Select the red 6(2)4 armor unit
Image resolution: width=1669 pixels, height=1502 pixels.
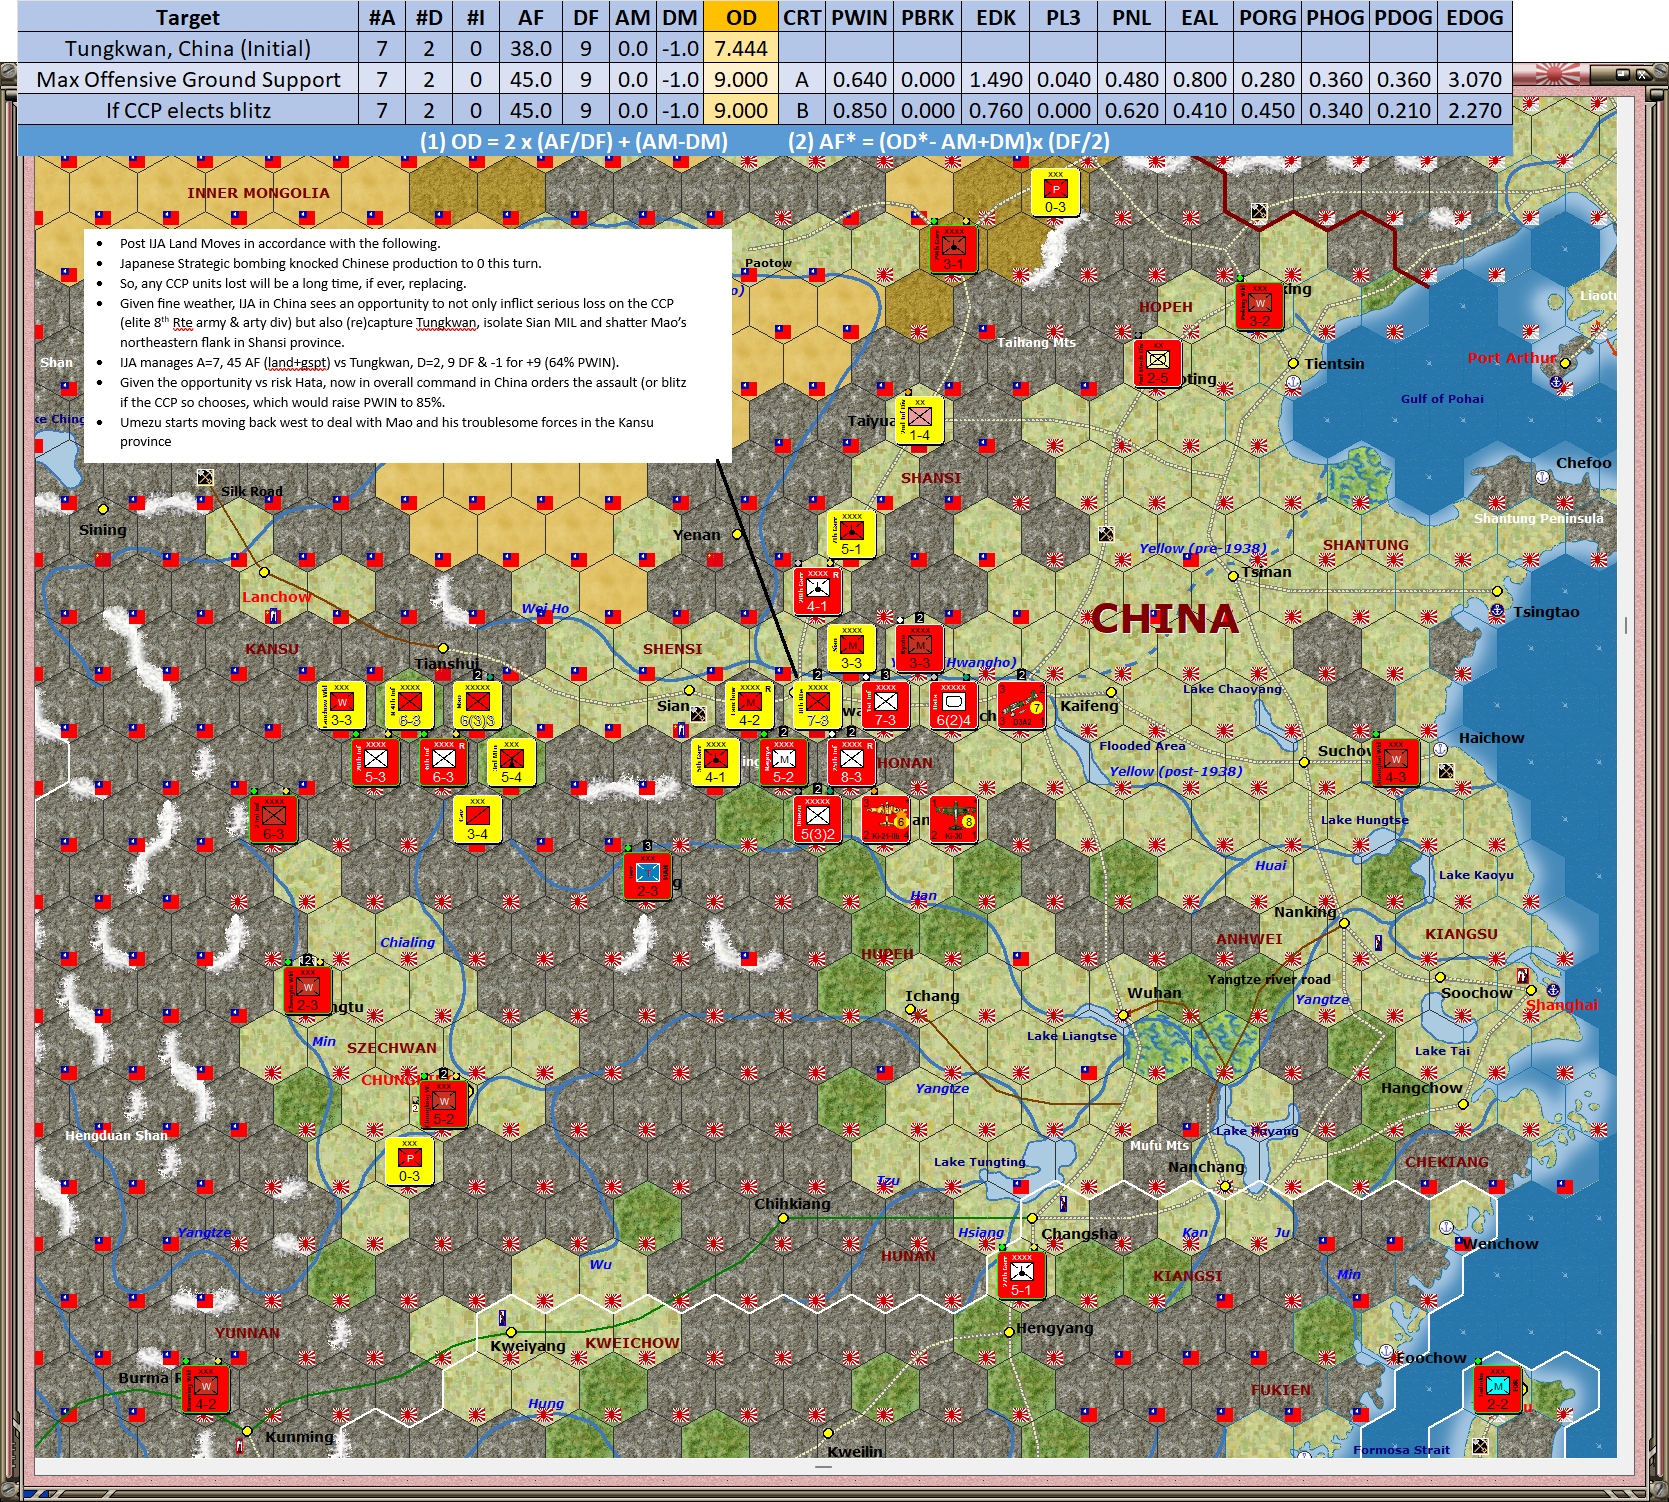click(953, 705)
